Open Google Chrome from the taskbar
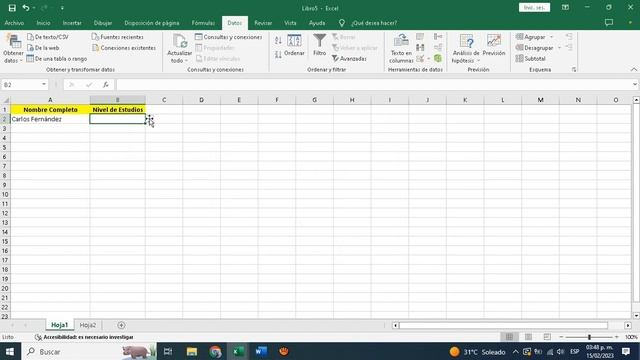 tap(215, 351)
